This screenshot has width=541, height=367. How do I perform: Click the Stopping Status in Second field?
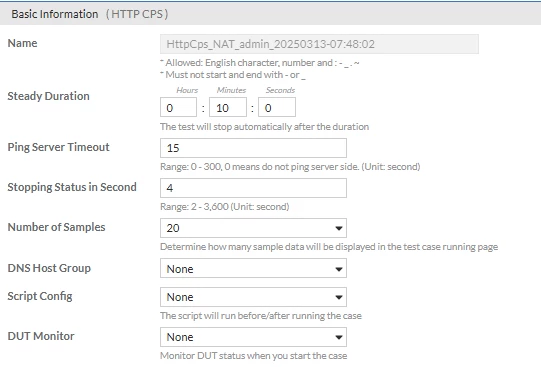[253, 188]
